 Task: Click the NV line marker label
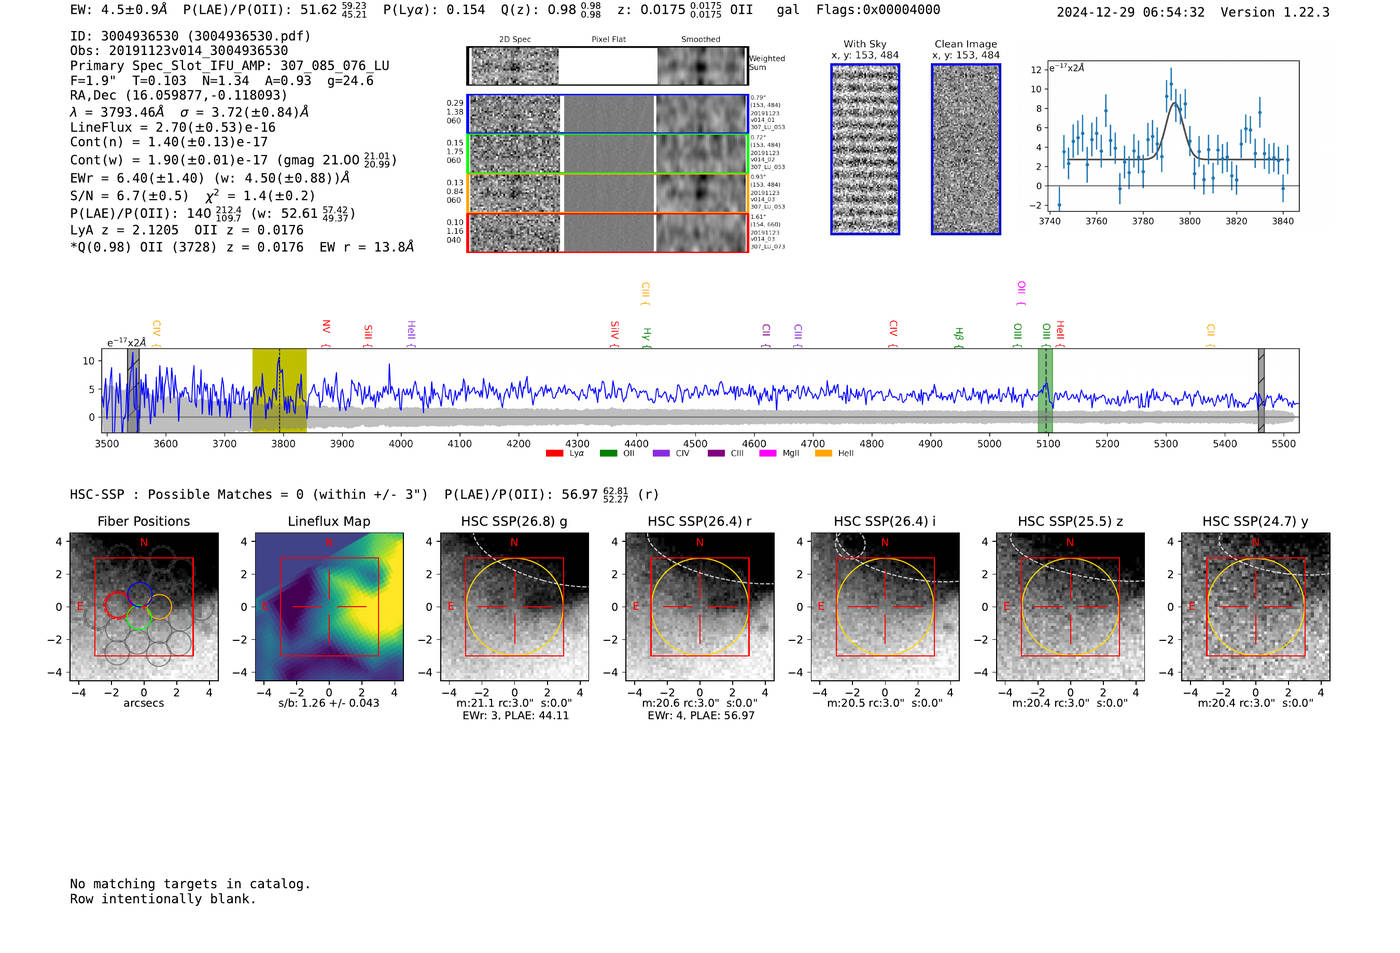click(326, 334)
